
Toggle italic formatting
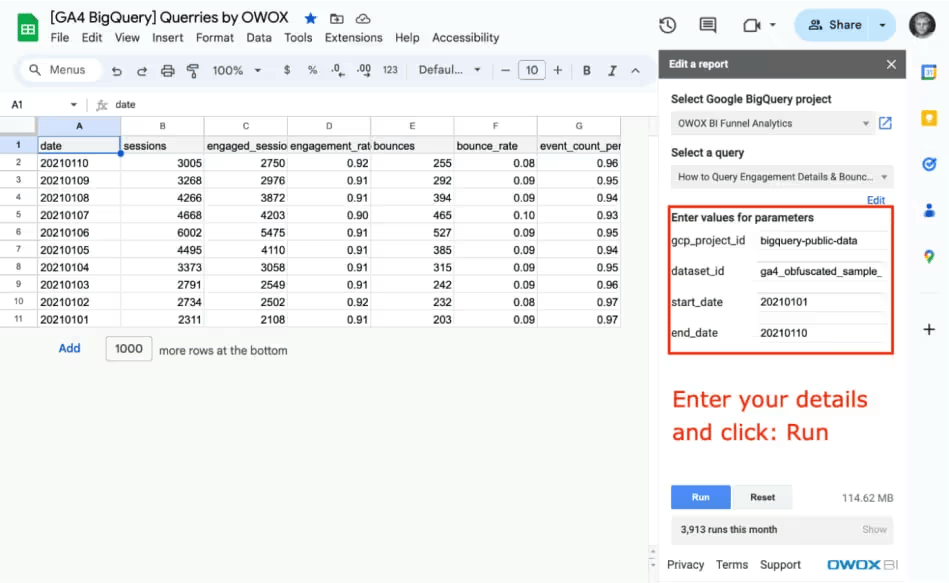pos(612,70)
